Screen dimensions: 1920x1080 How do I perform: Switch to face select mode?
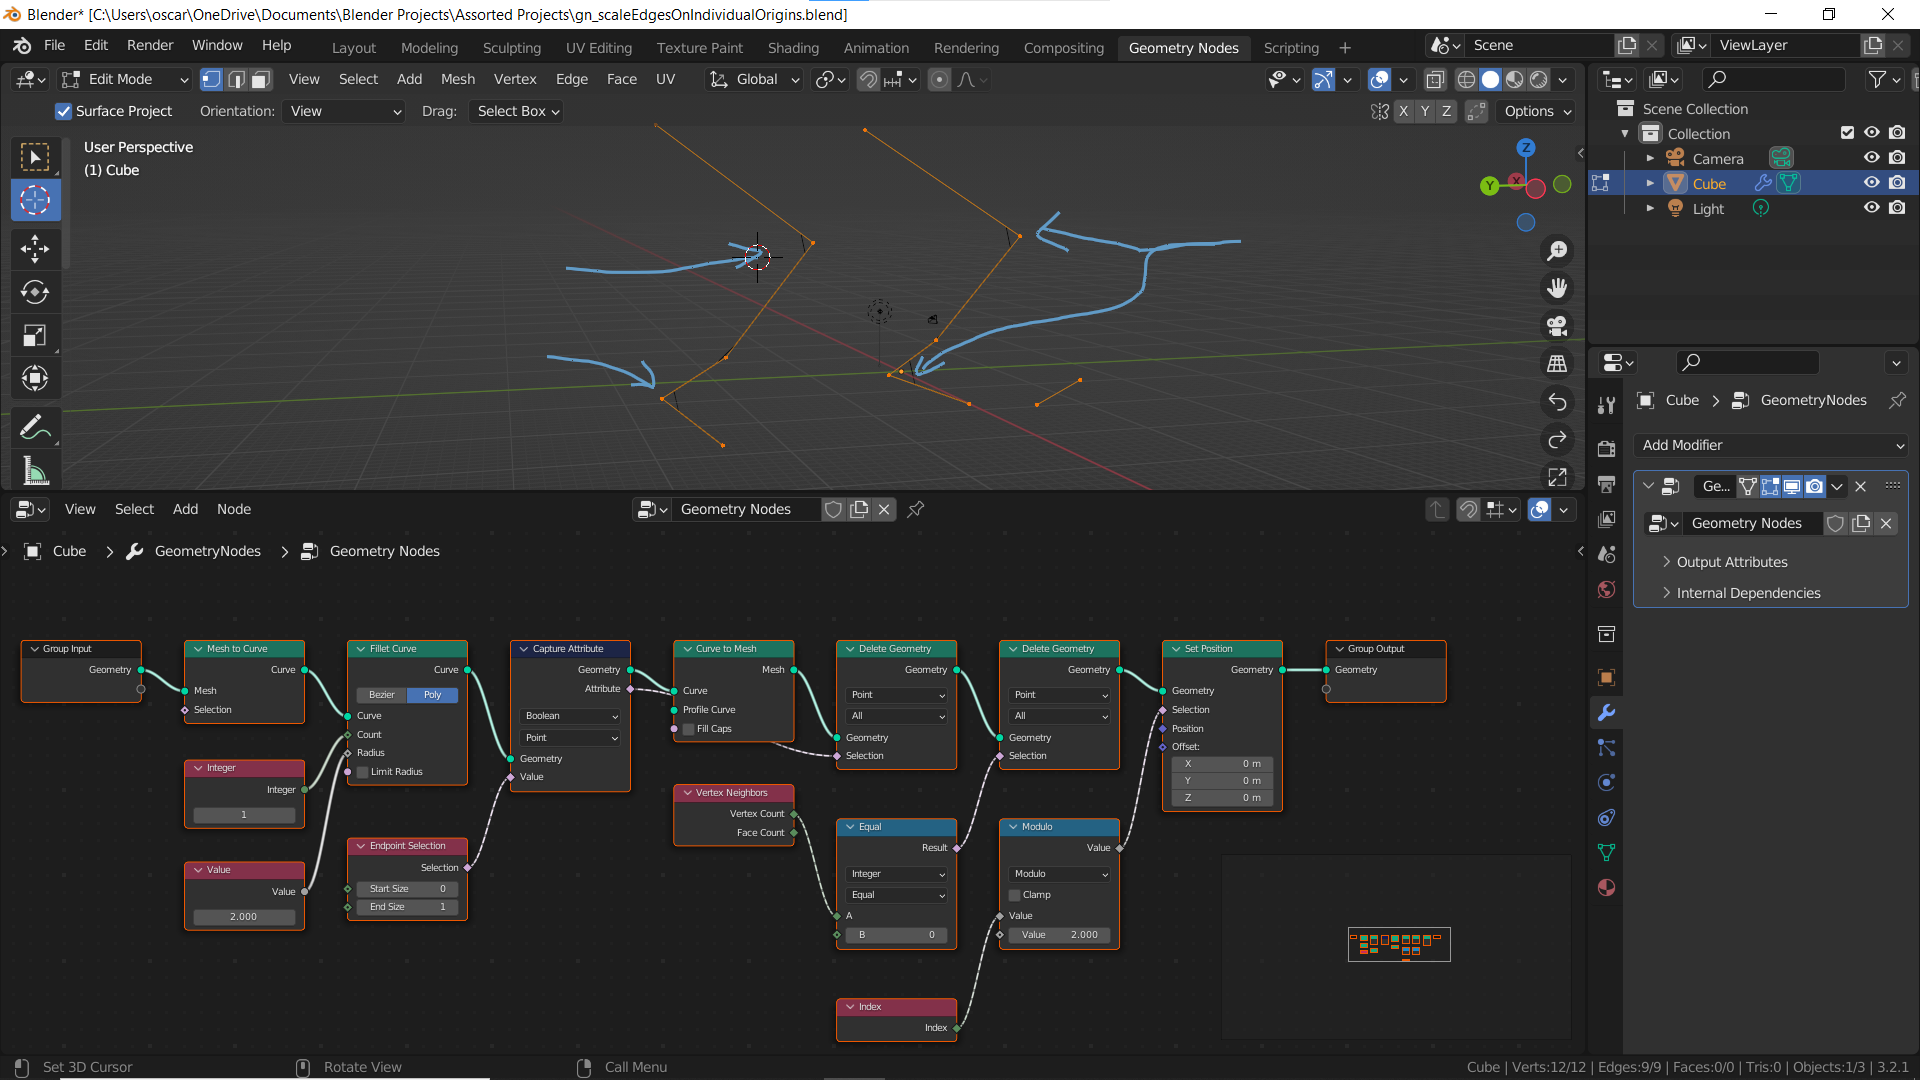[x=261, y=79]
